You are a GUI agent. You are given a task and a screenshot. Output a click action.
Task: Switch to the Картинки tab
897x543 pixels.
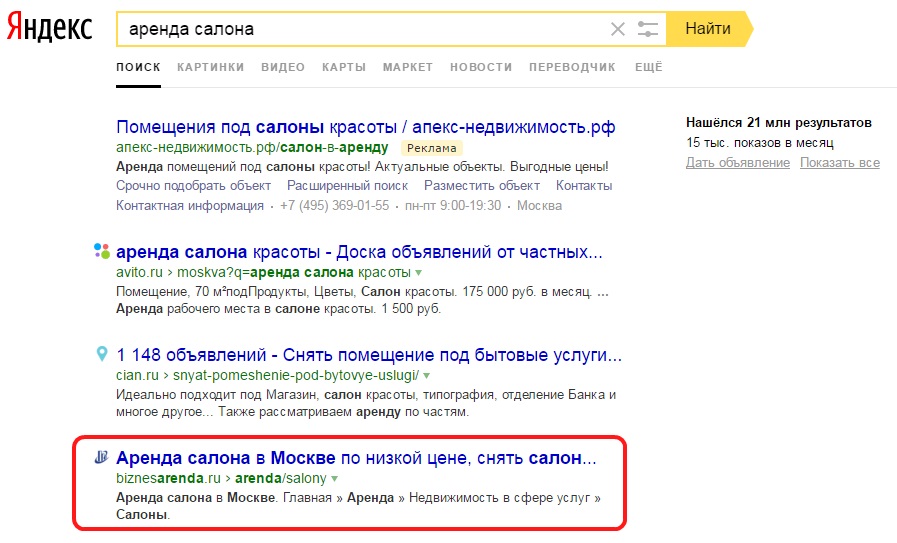tap(211, 67)
